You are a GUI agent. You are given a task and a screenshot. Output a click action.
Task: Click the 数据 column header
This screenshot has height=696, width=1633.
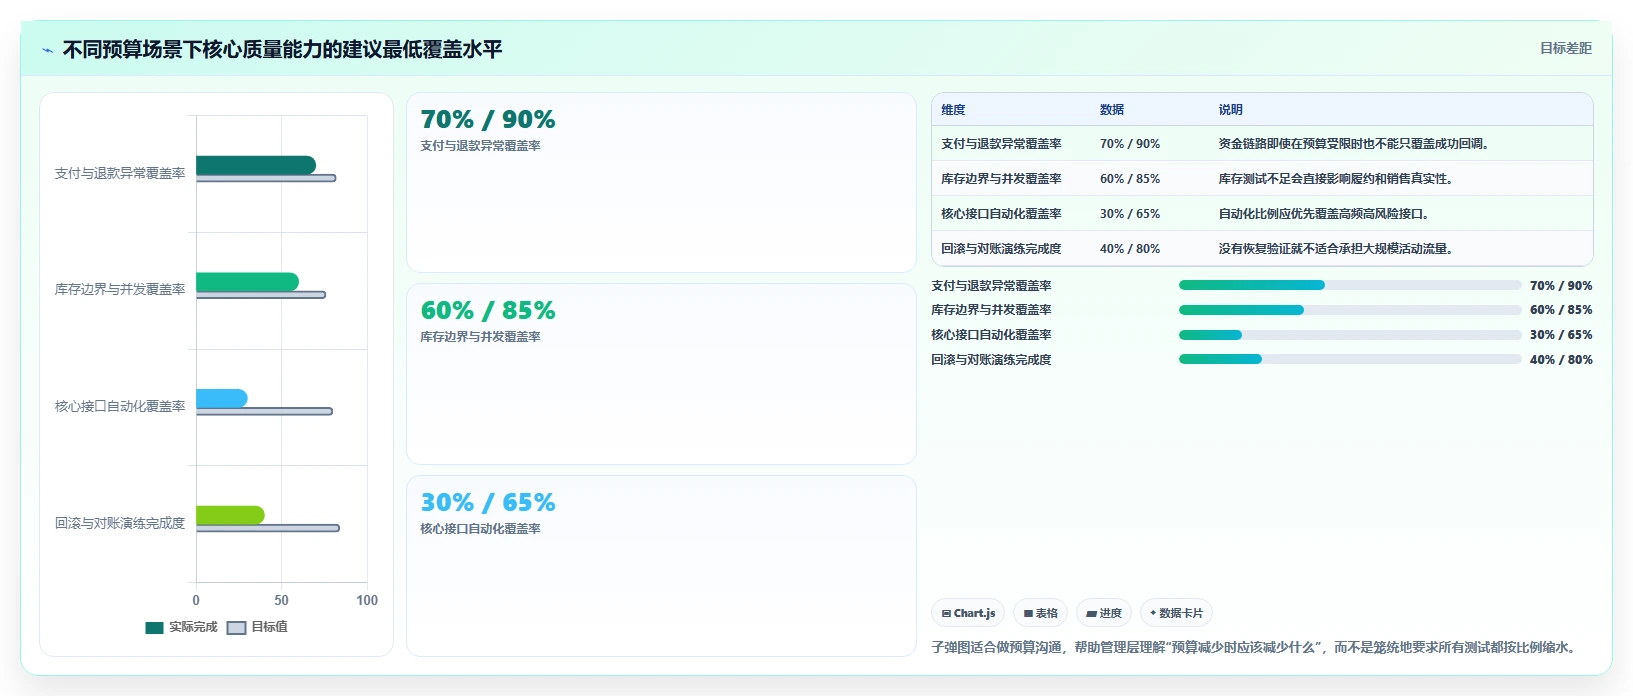(x=1112, y=110)
